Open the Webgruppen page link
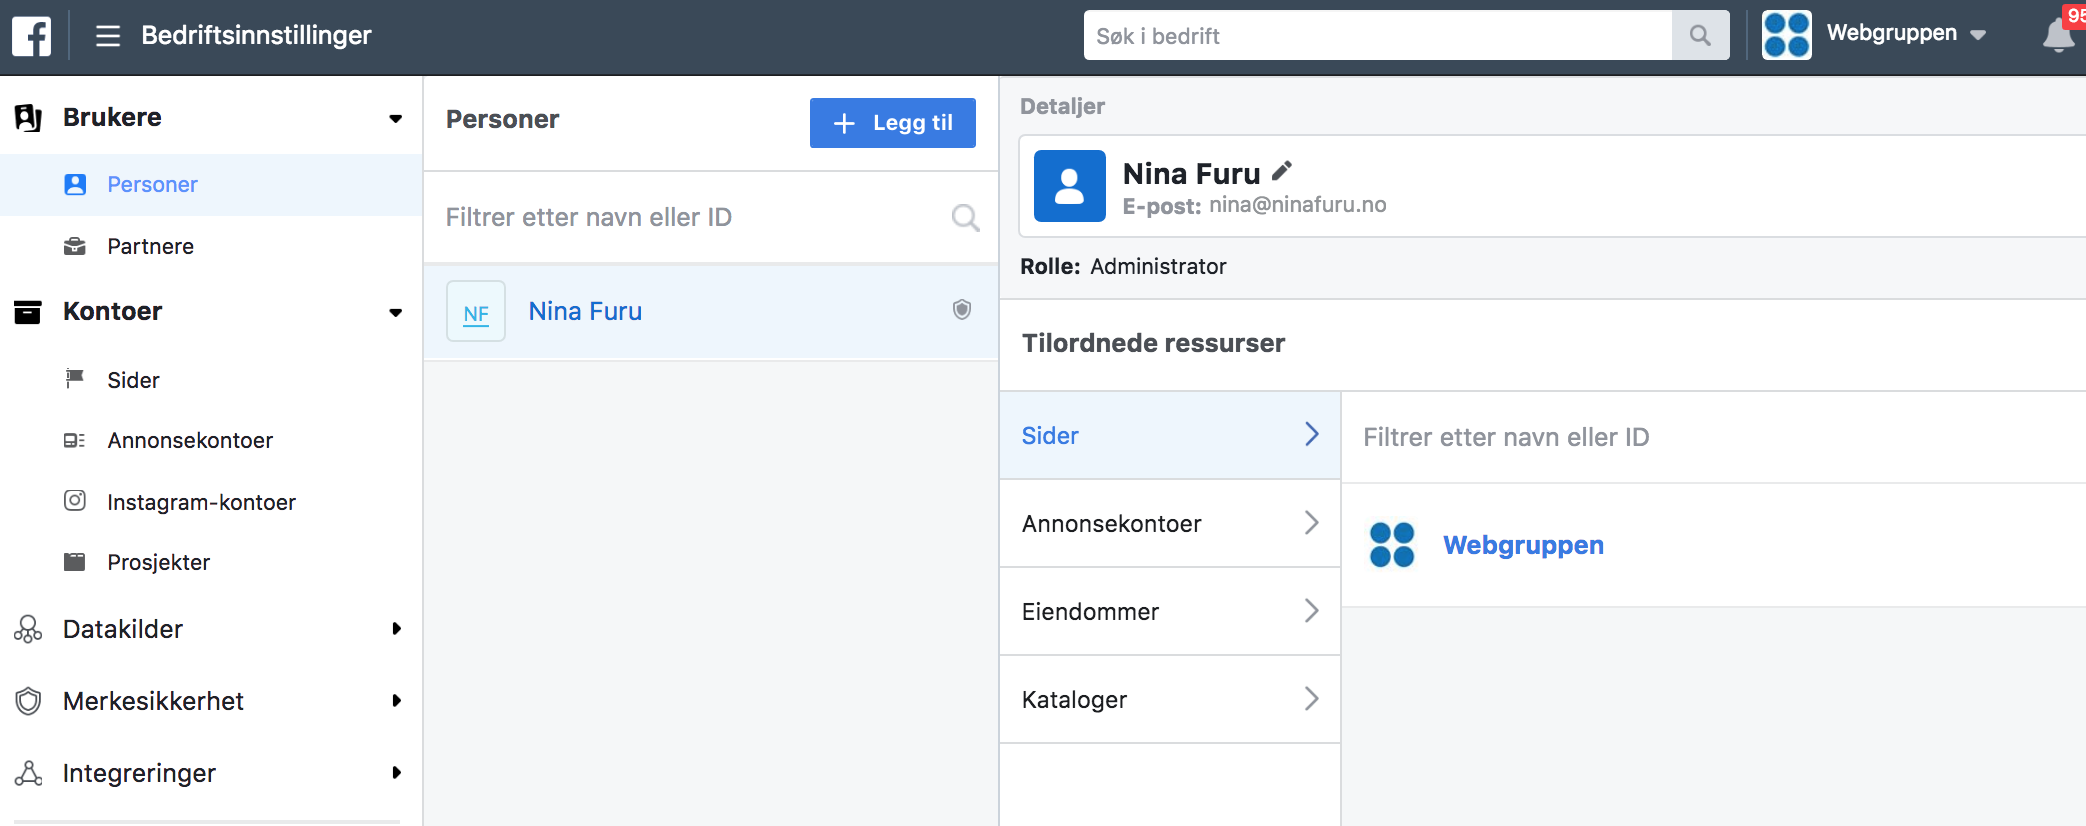2086x826 pixels. 1523,545
